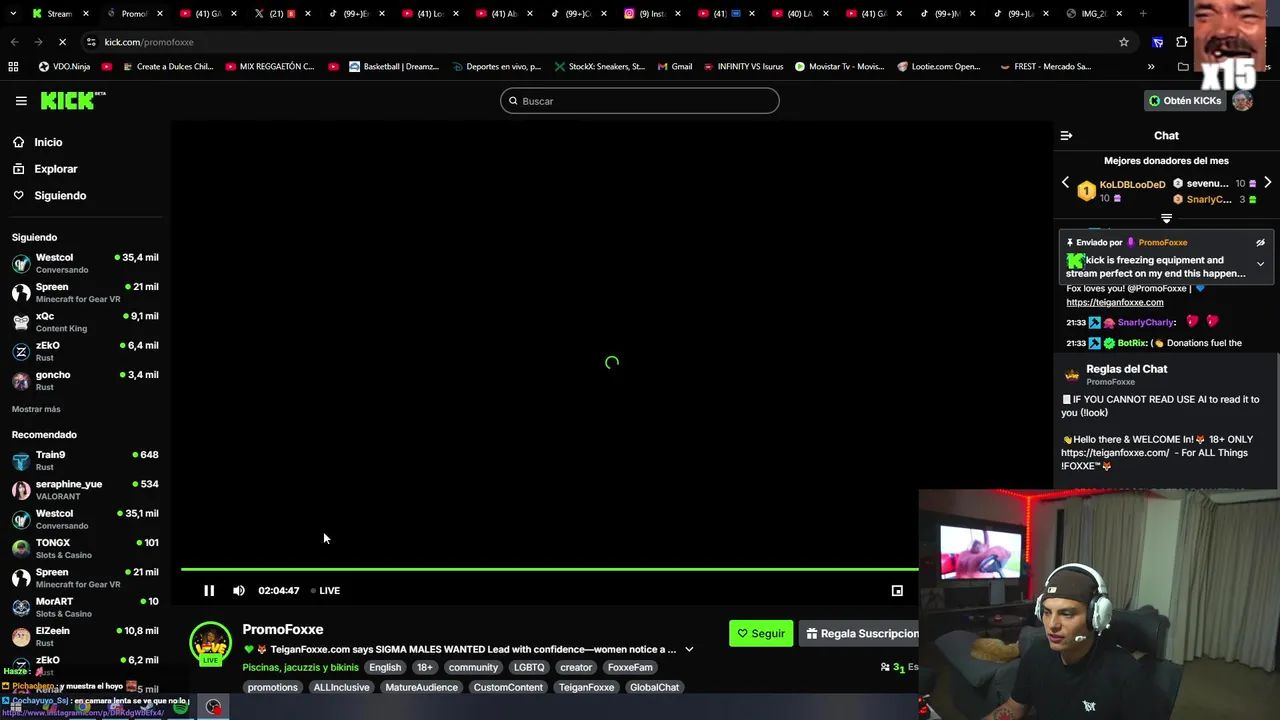The width and height of the screenshot is (1280, 720).
Task: Open zEkO Rust channel under Siguiendo
Action: pos(85,351)
